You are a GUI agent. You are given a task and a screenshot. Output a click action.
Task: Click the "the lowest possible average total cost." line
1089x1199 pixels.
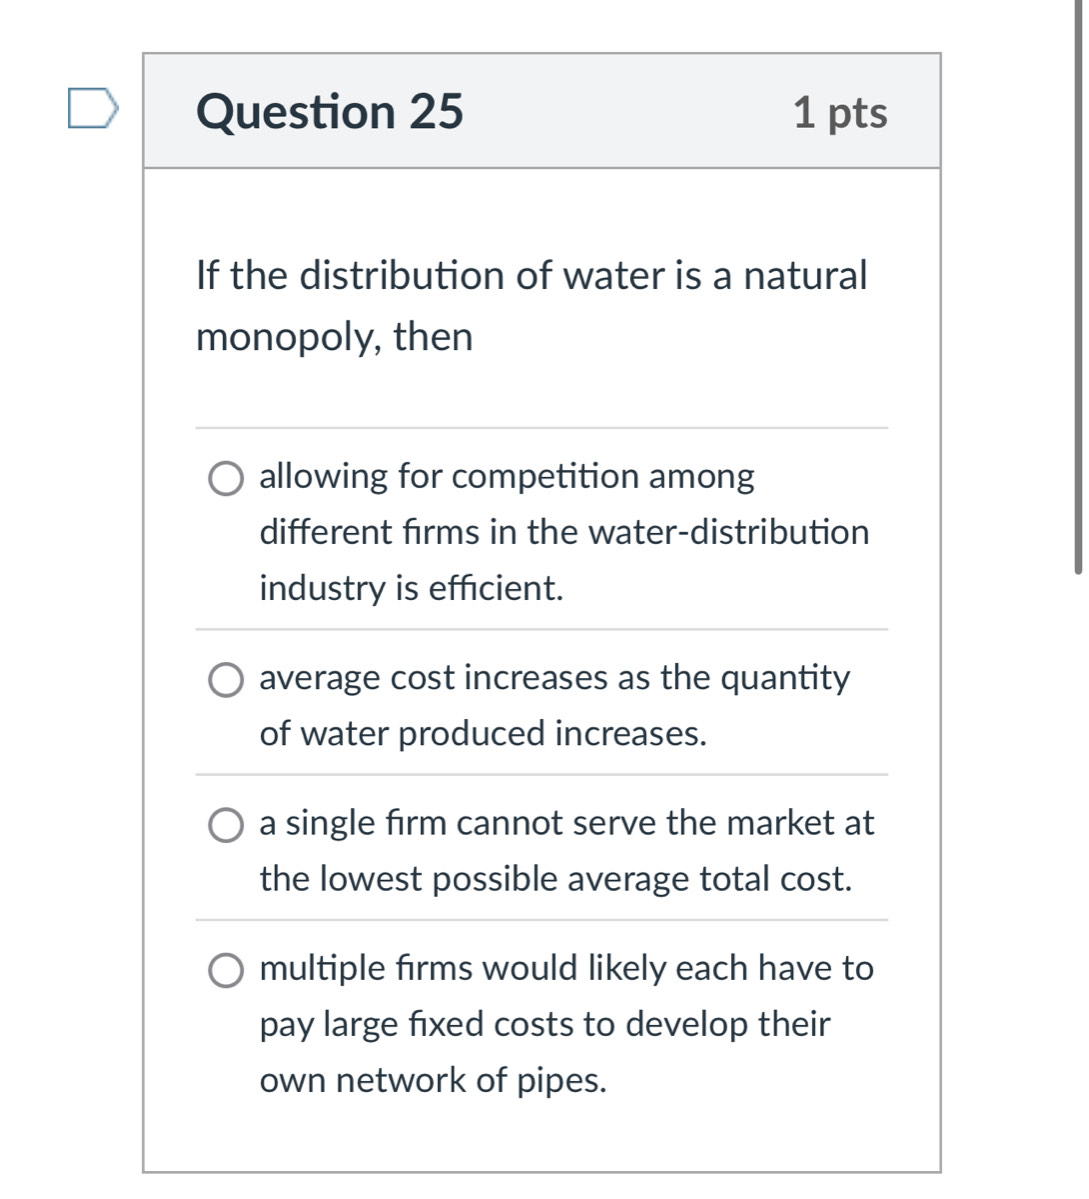[x=556, y=879]
